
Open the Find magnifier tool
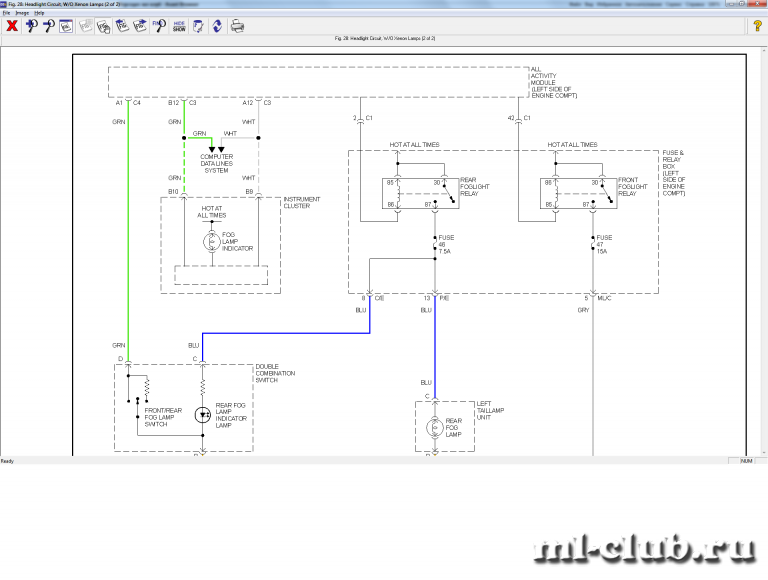coord(158,26)
